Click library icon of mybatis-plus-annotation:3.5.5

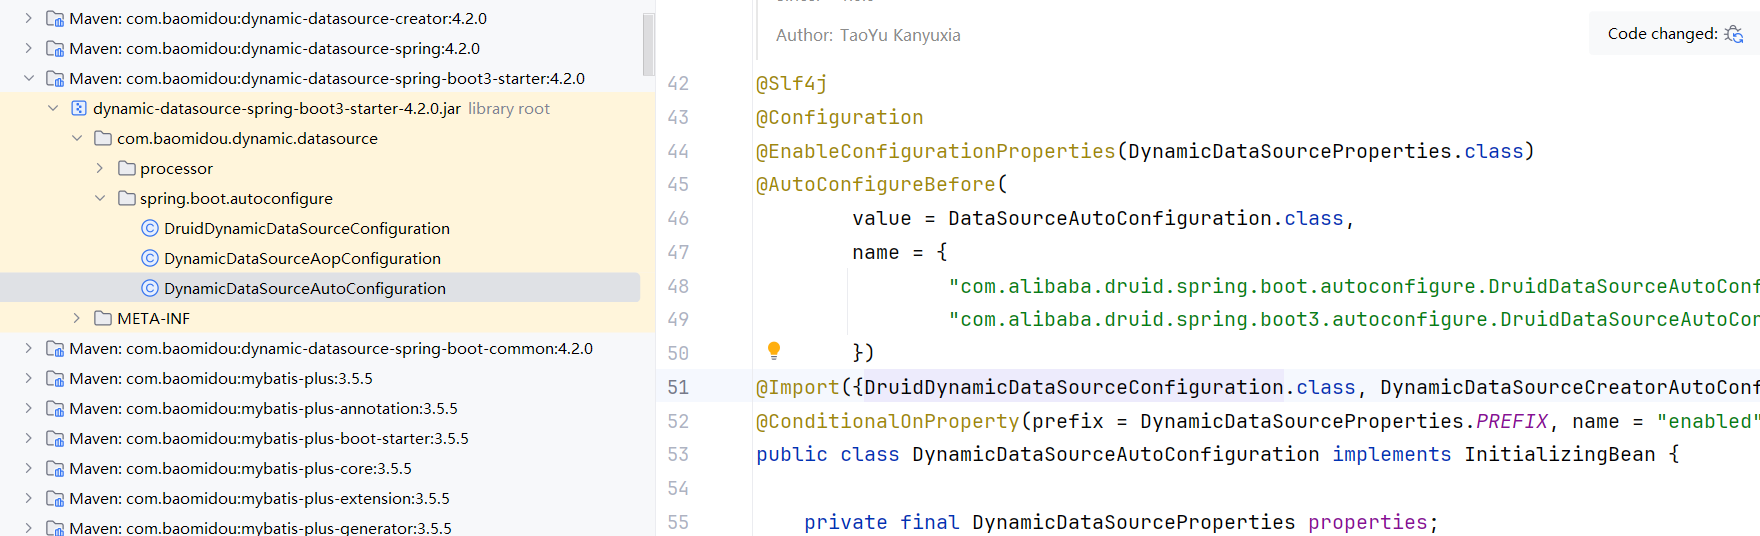[x=55, y=408]
